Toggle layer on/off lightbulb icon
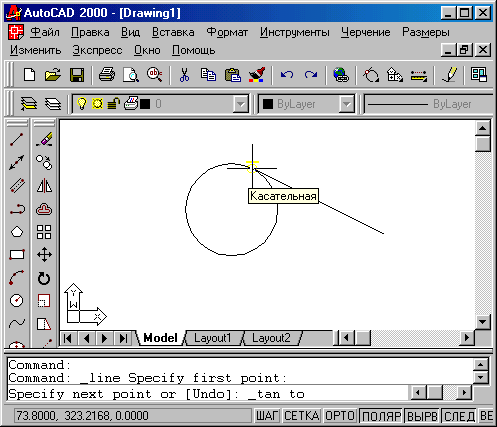This screenshot has height=427, width=497. click(x=82, y=103)
